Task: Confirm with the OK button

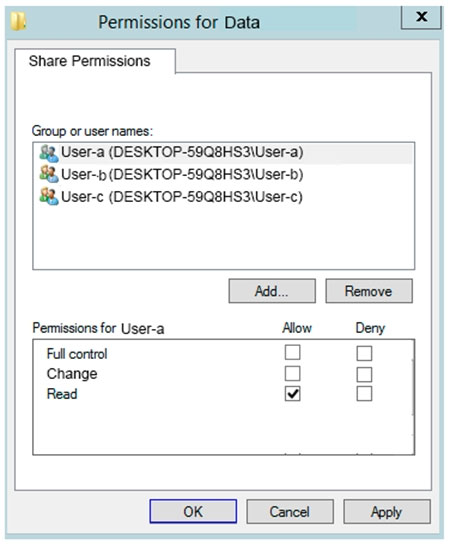Action: pyautogui.click(x=193, y=511)
